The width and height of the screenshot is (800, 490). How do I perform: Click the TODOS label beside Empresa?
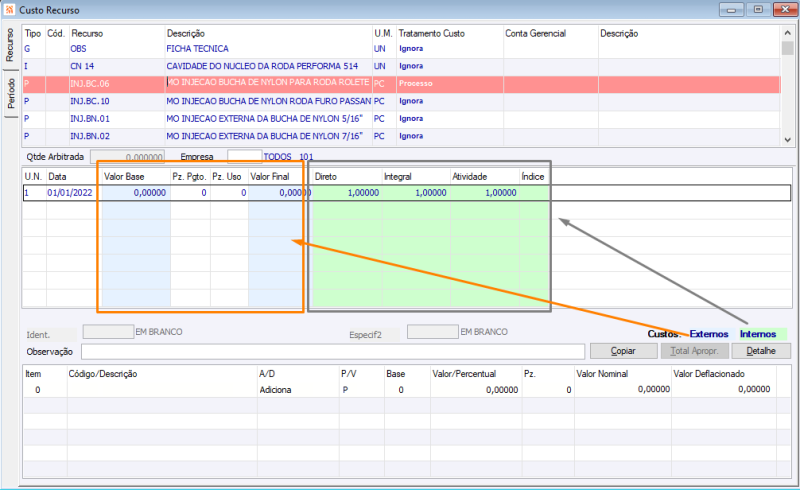click(x=277, y=157)
